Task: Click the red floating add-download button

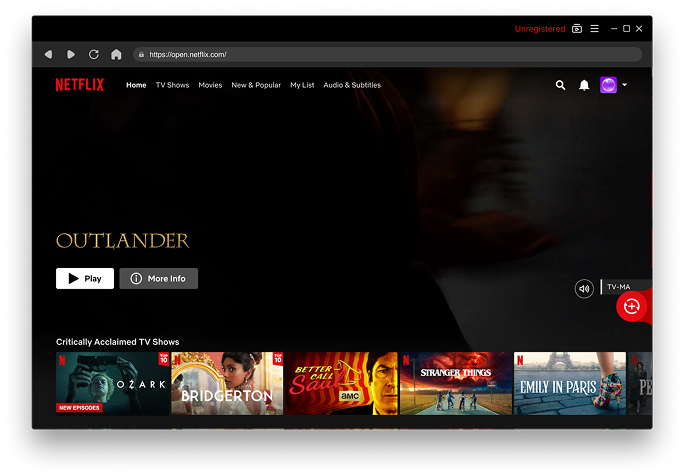Action: [x=632, y=306]
